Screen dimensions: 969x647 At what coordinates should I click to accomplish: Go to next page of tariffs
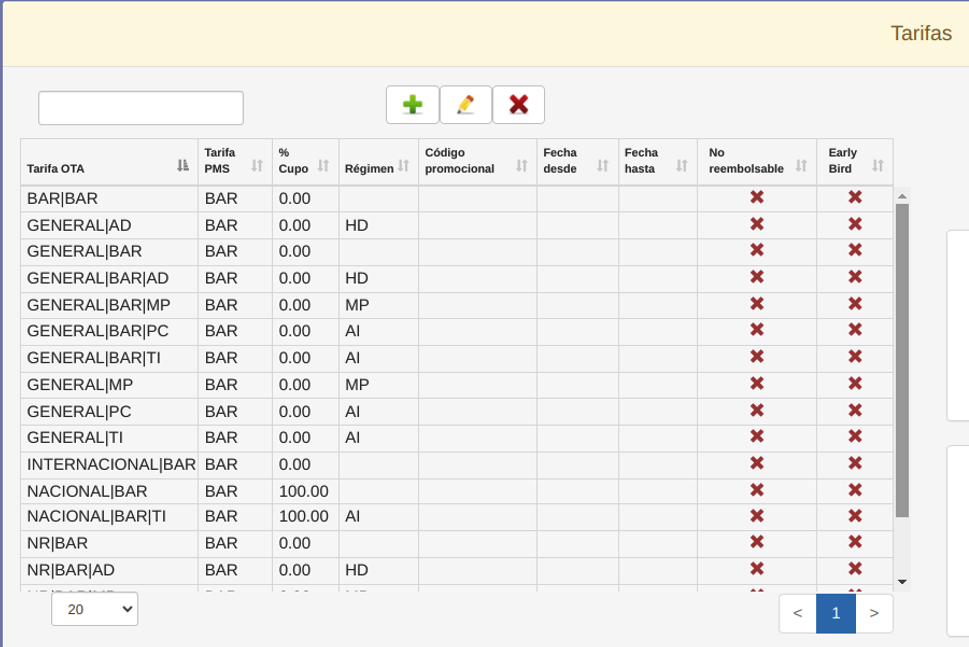click(874, 614)
